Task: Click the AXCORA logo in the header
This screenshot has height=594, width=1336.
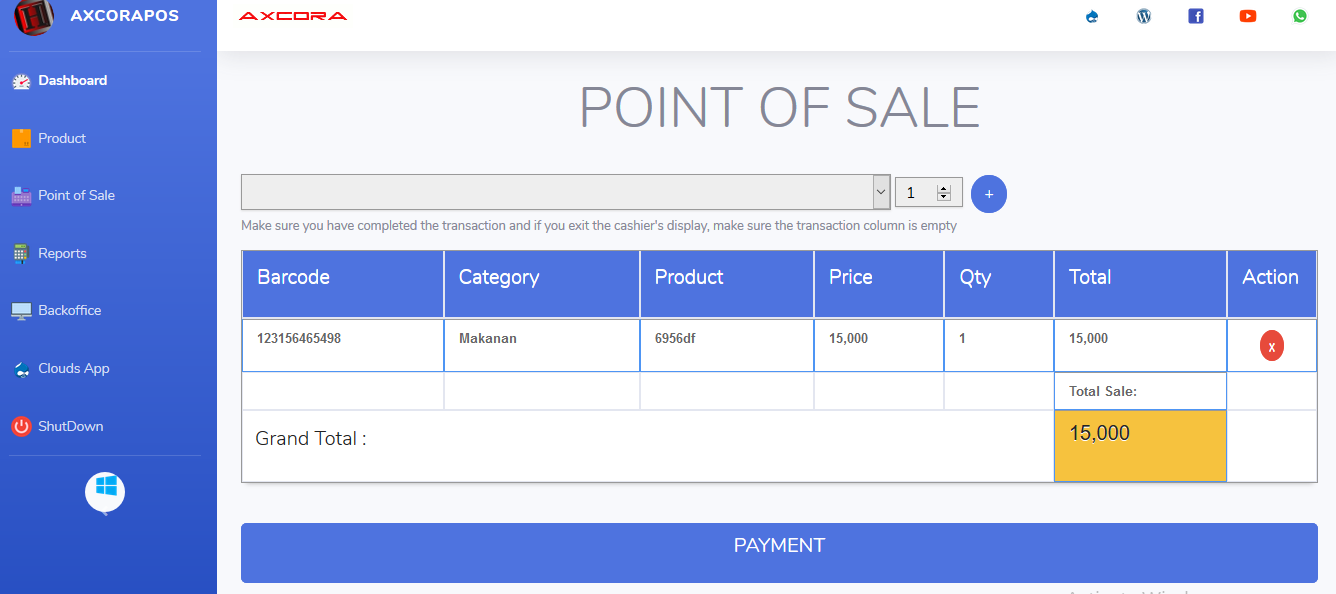Action: point(292,16)
